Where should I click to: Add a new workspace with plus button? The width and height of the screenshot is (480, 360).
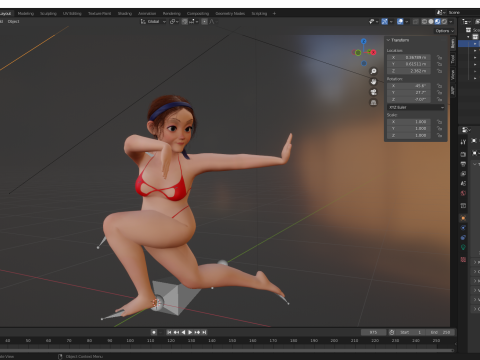[x=274, y=14]
